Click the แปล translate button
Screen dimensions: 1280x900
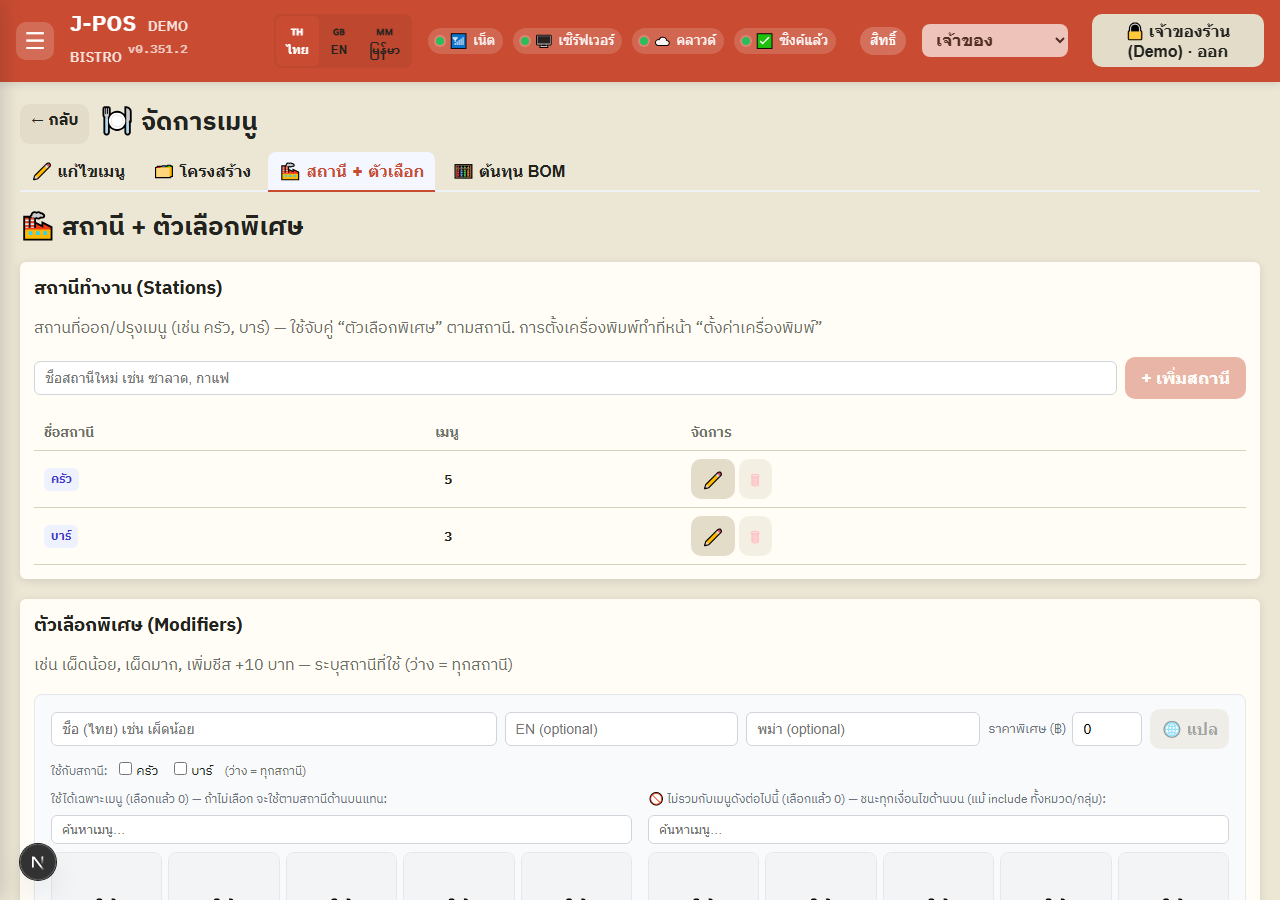click(x=1189, y=729)
